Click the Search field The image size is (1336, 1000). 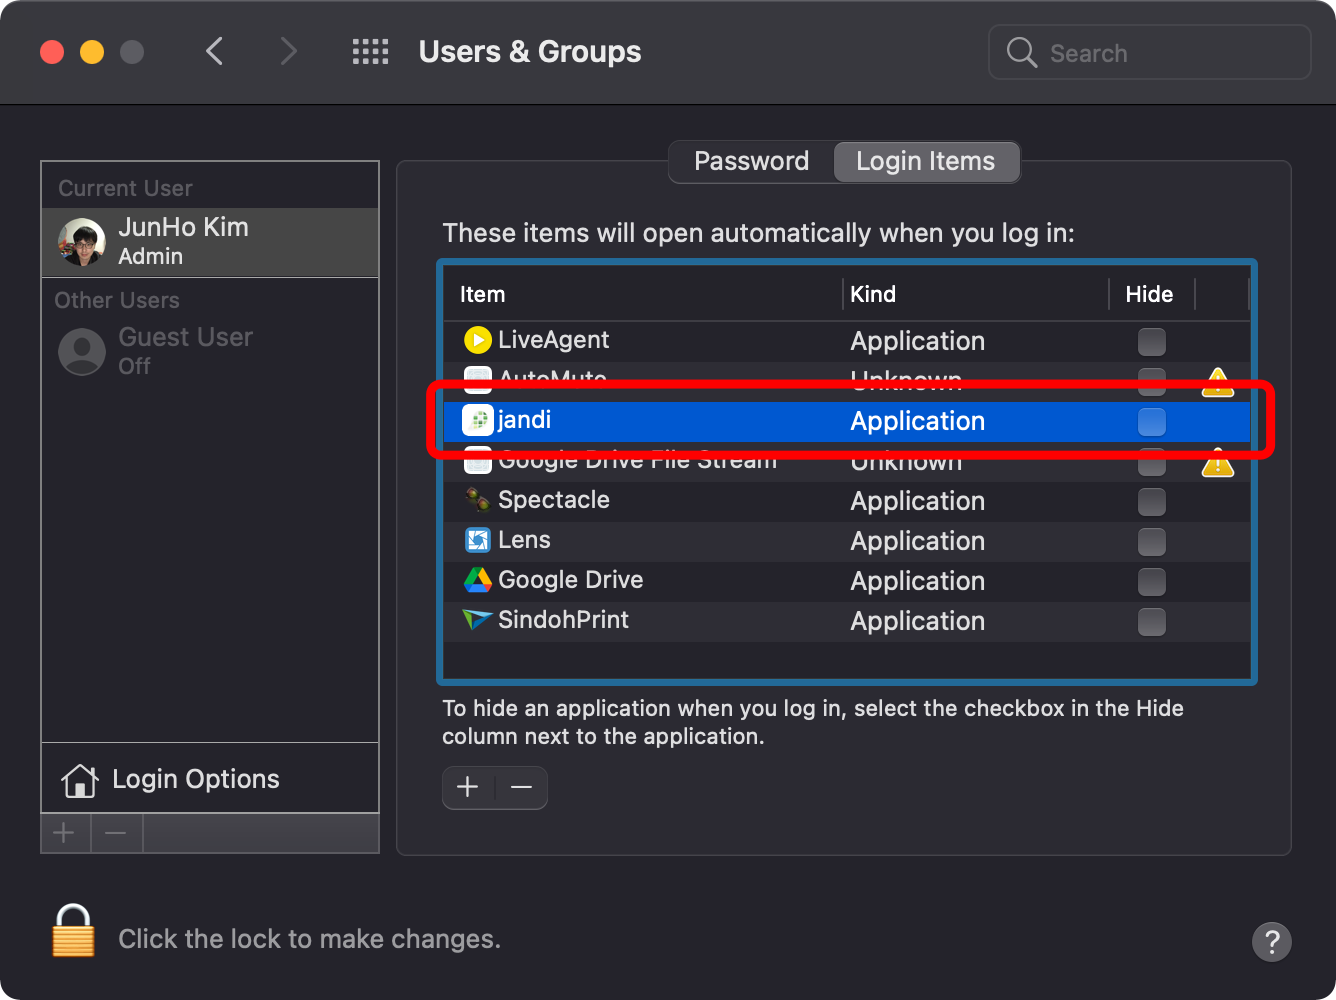pos(1149,52)
